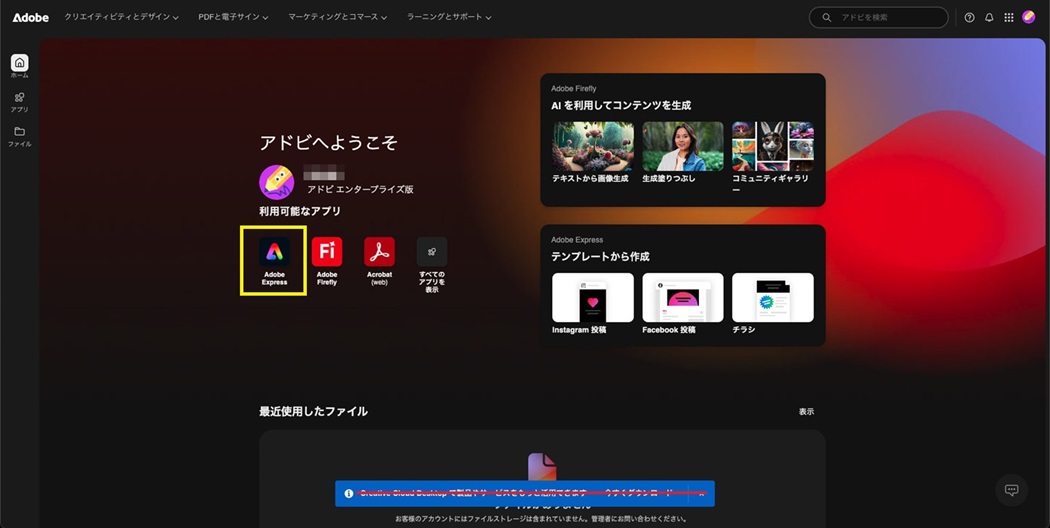Viewport: 1050px width, 528px height.
Task: Open the アプリ sidebar icon
Action: coord(19,98)
